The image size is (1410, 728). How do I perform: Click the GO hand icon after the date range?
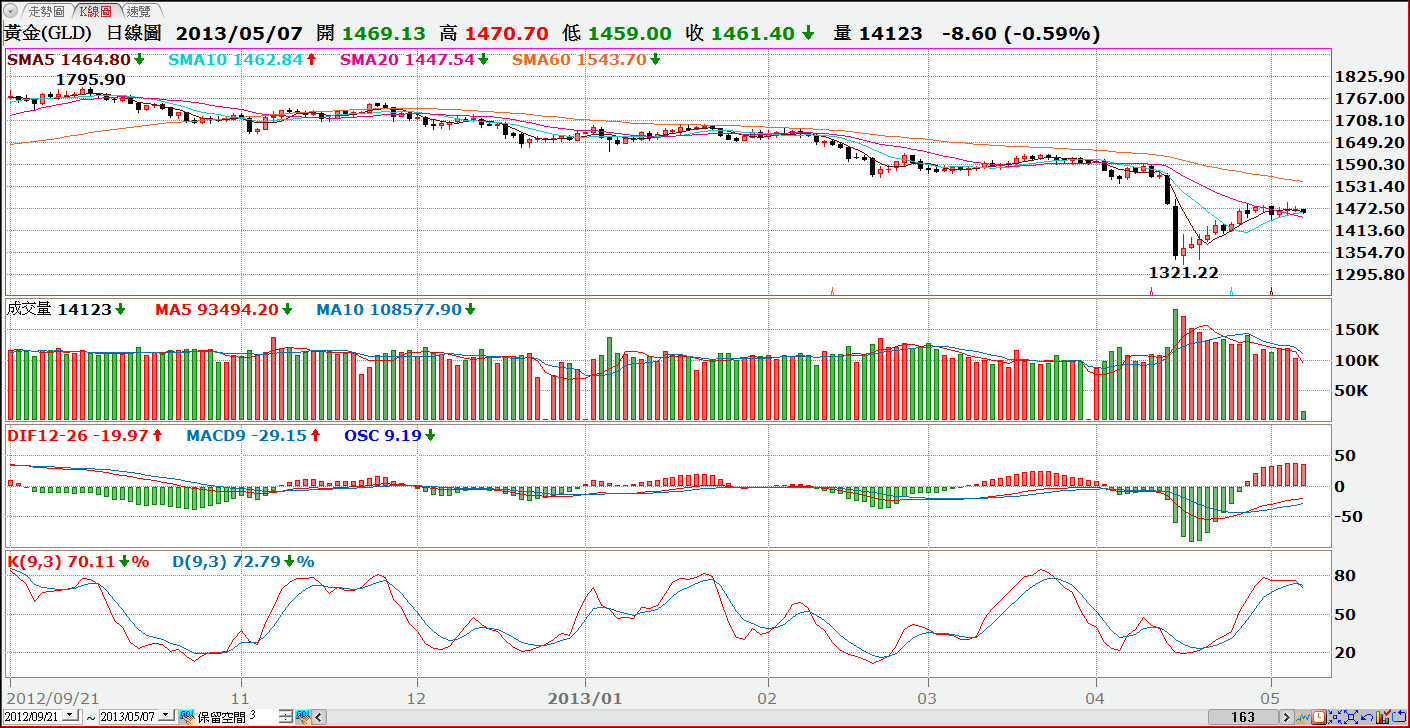[x=187, y=717]
